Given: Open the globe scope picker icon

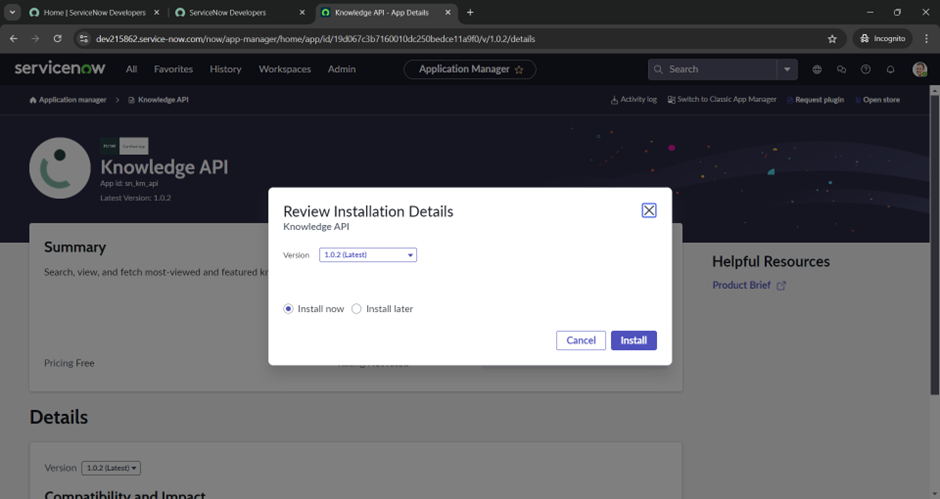Looking at the screenshot, I should coord(817,70).
